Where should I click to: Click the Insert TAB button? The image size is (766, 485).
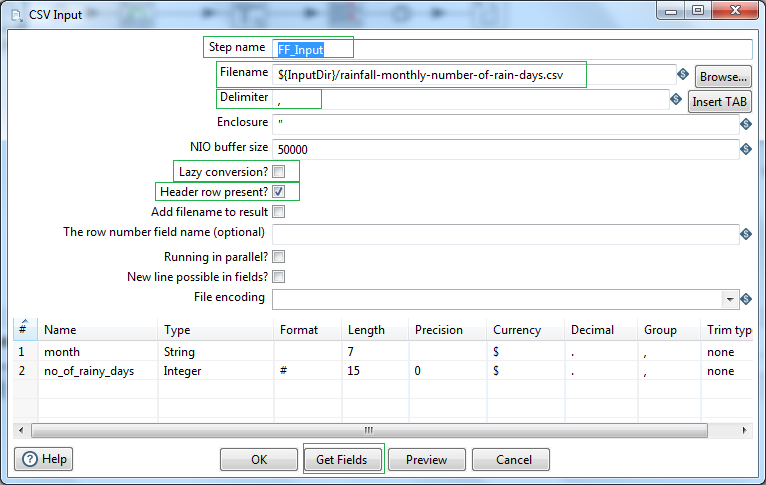point(719,102)
